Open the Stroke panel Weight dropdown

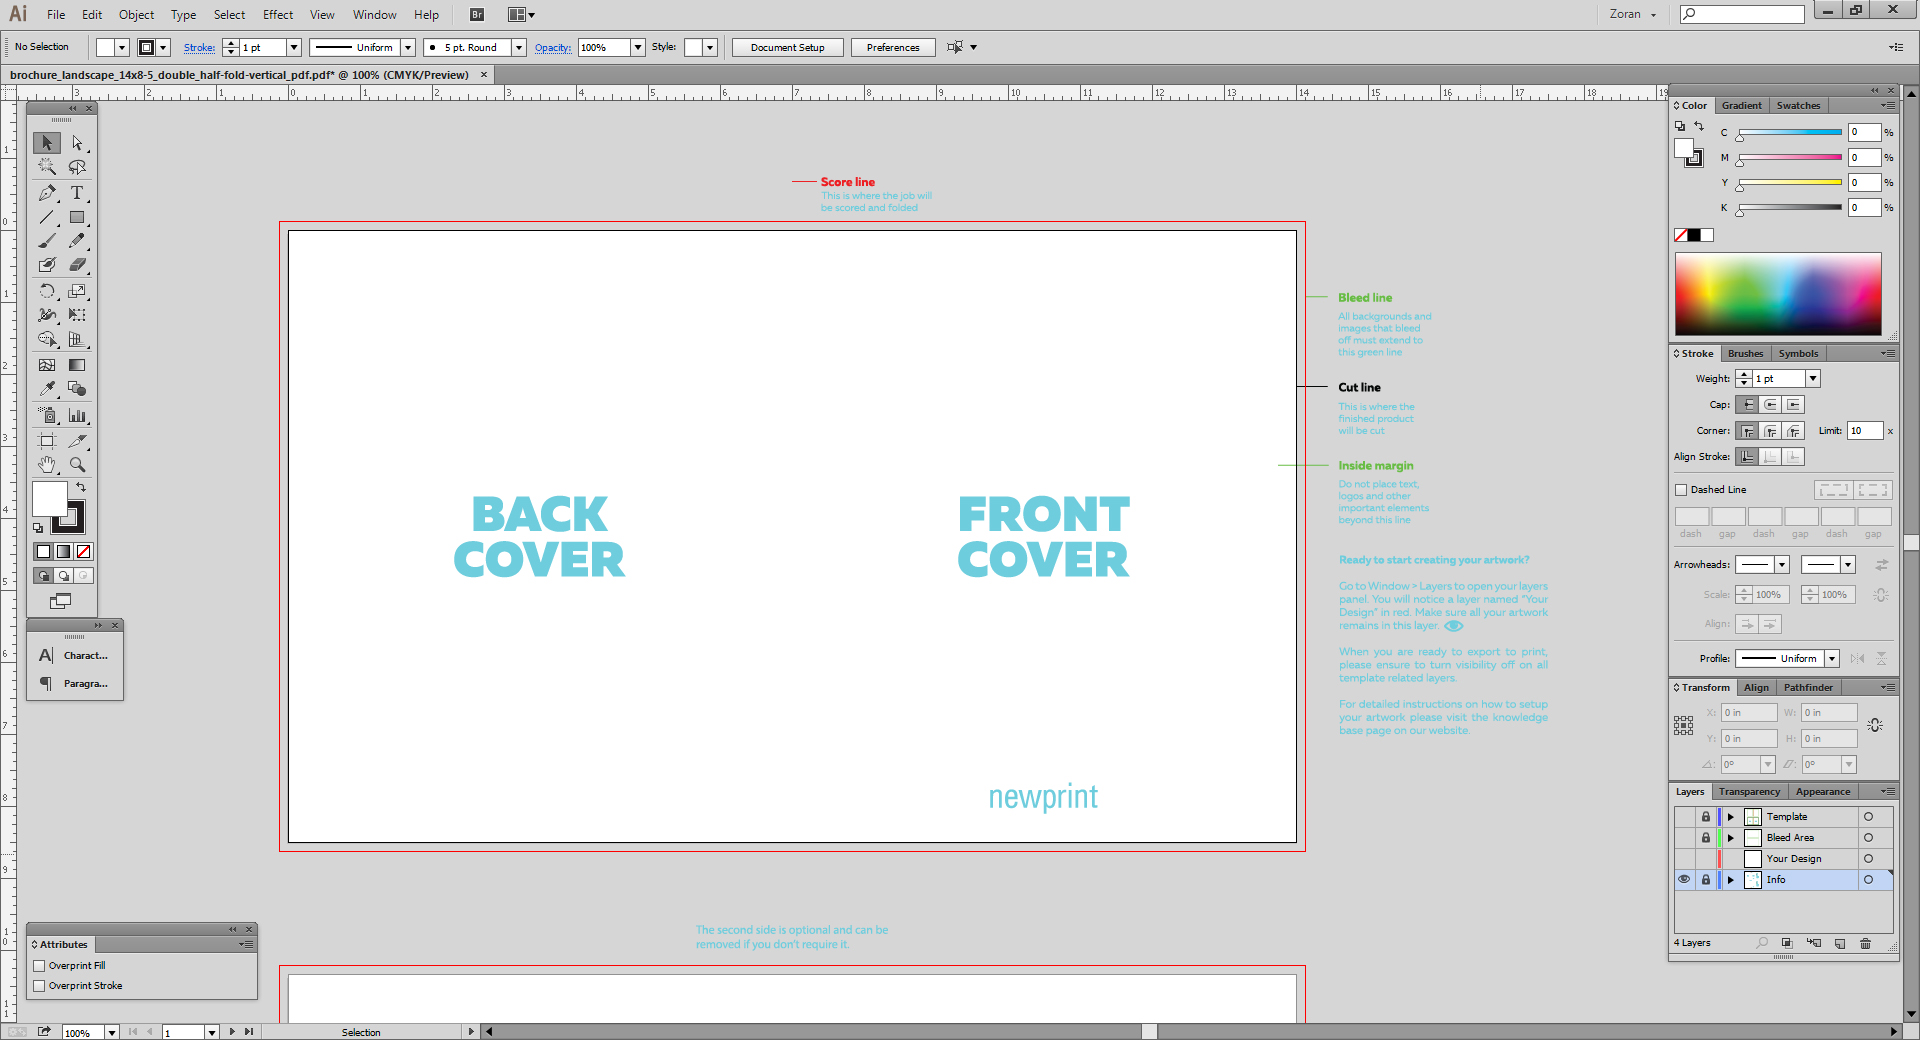point(1813,379)
